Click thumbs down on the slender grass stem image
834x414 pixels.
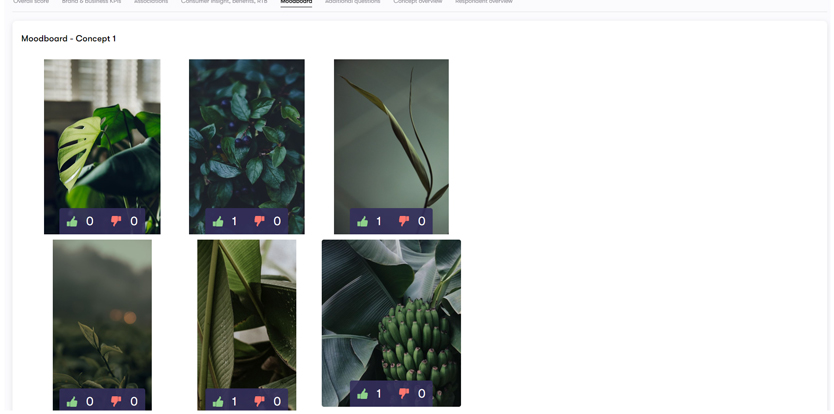coord(404,221)
